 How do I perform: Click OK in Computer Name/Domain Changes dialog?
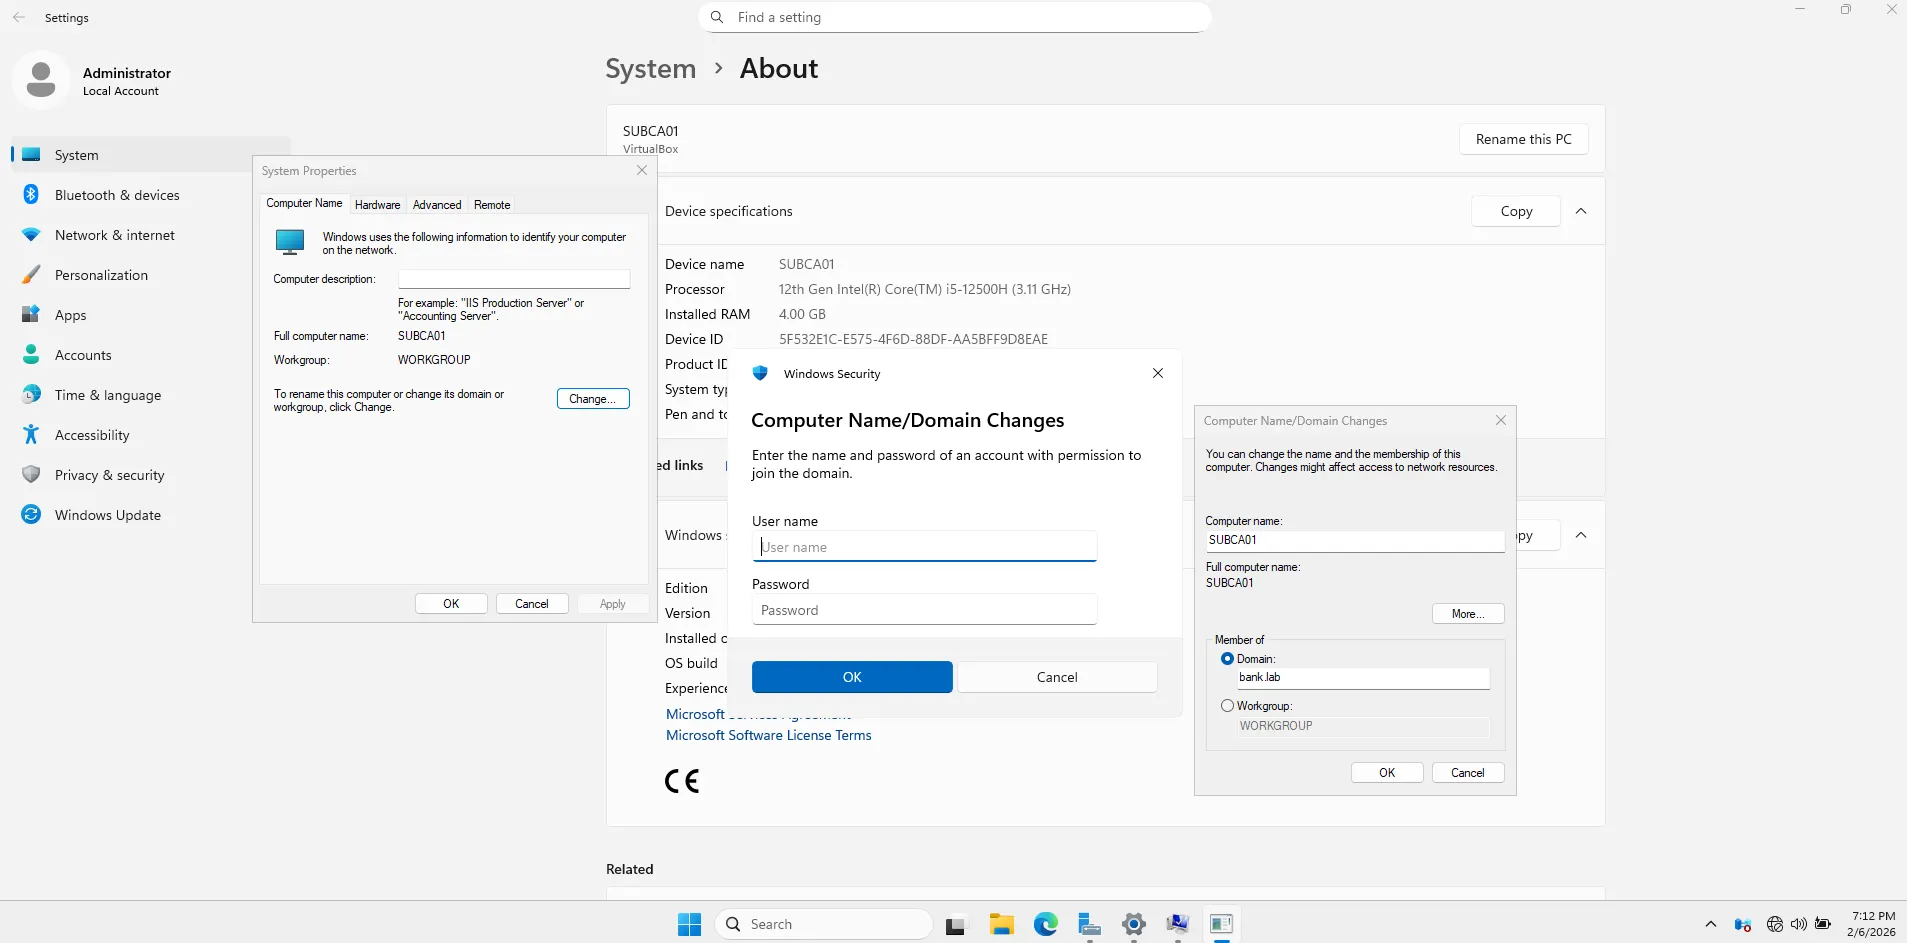(x=1387, y=773)
